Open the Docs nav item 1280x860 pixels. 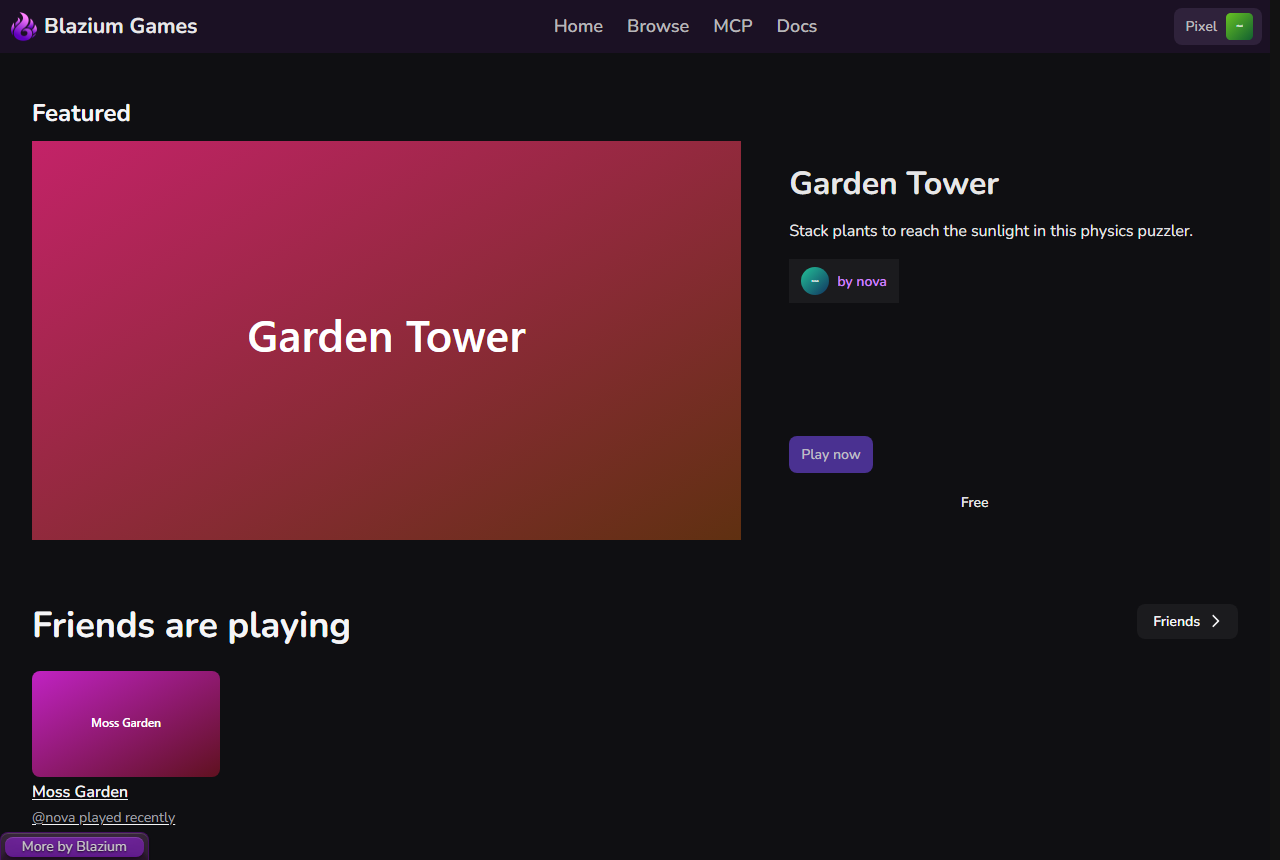797,26
